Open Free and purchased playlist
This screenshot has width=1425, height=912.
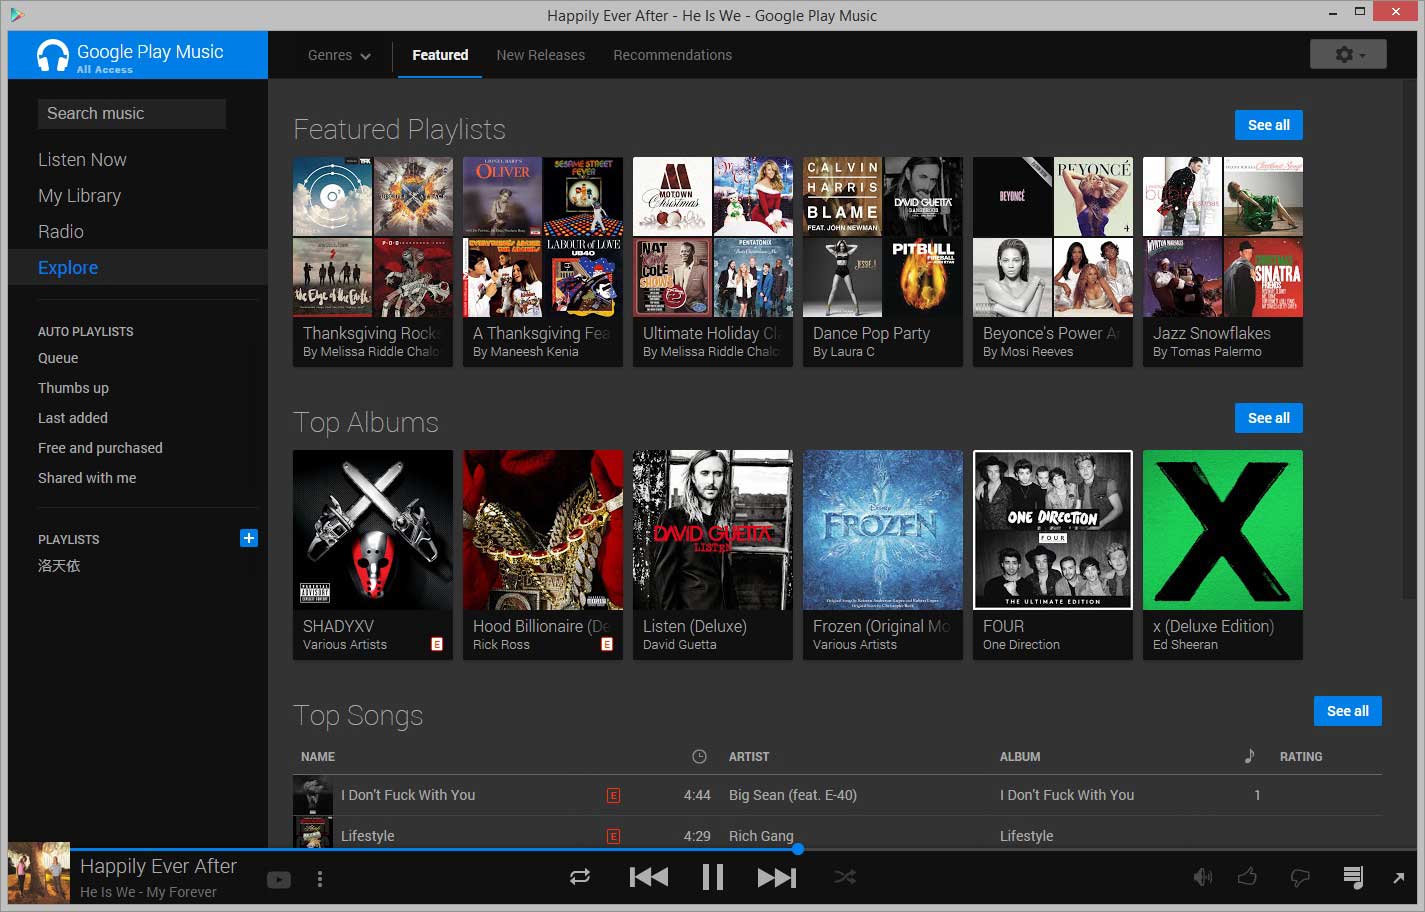tap(100, 448)
